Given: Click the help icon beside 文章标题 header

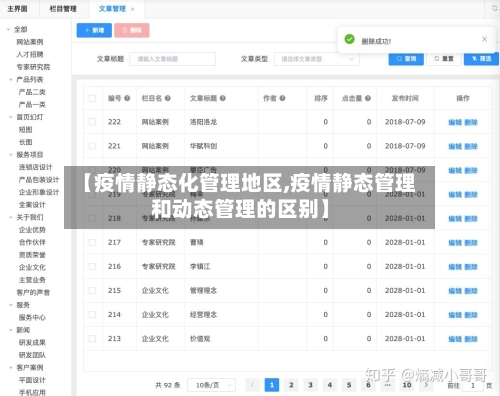Looking at the screenshot, I should coord(223,98).
